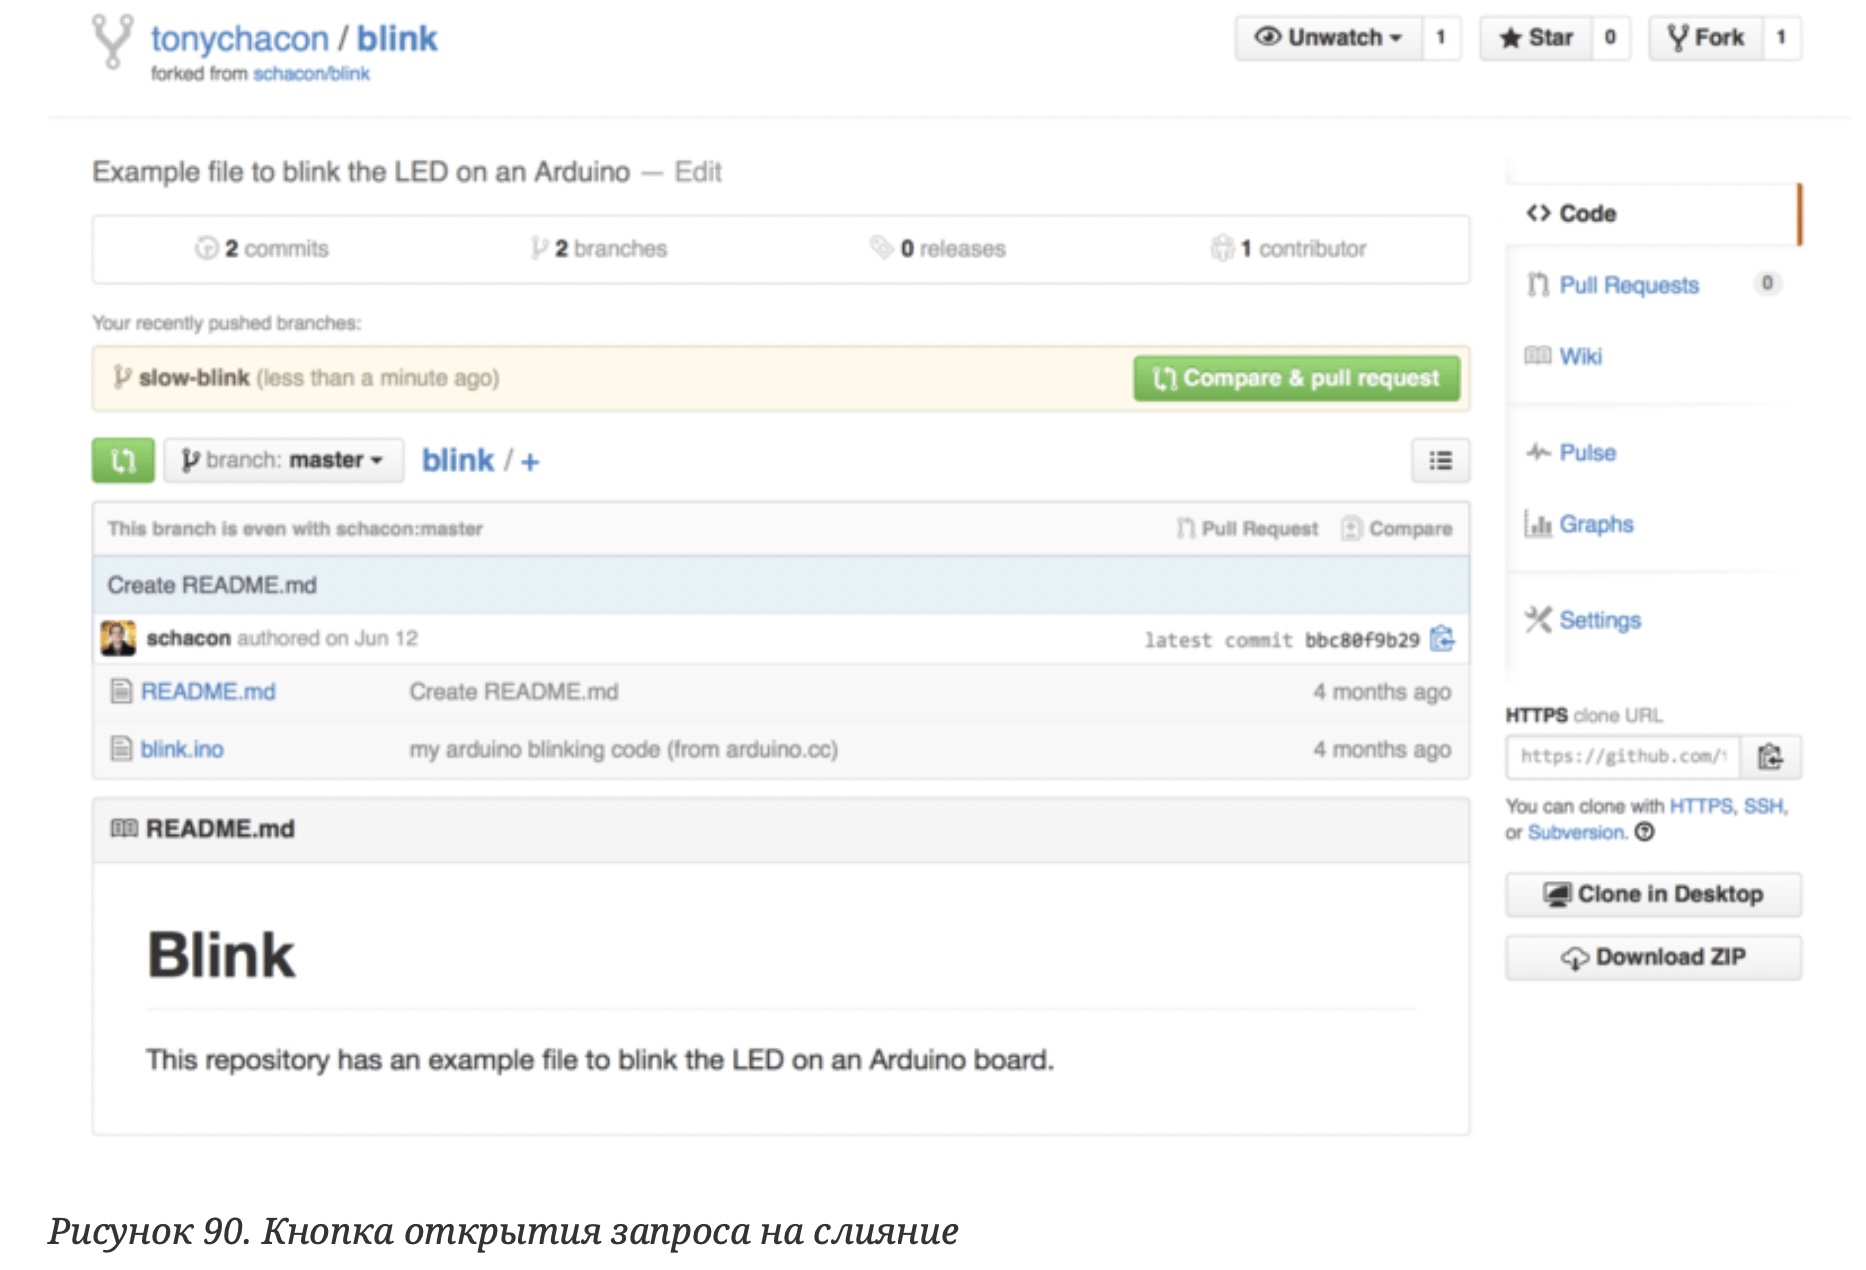
Task: Click the Code brackets icon
Action: pos(1538,213)
